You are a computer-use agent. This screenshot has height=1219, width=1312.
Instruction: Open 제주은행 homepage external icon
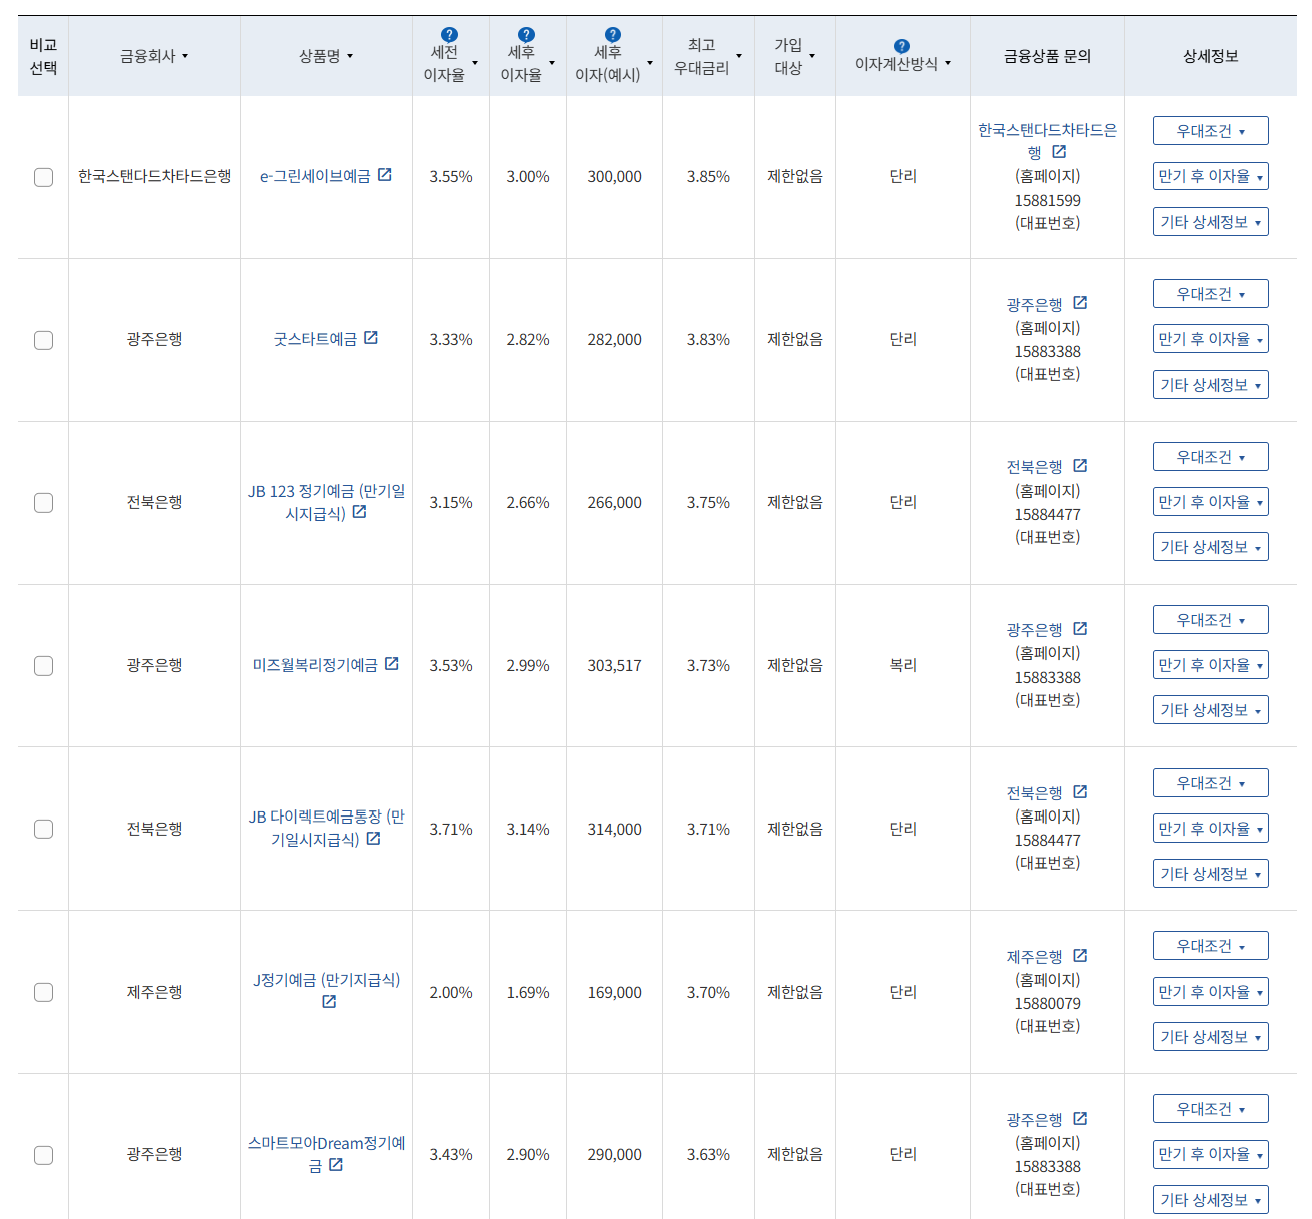pos(1080,955)
